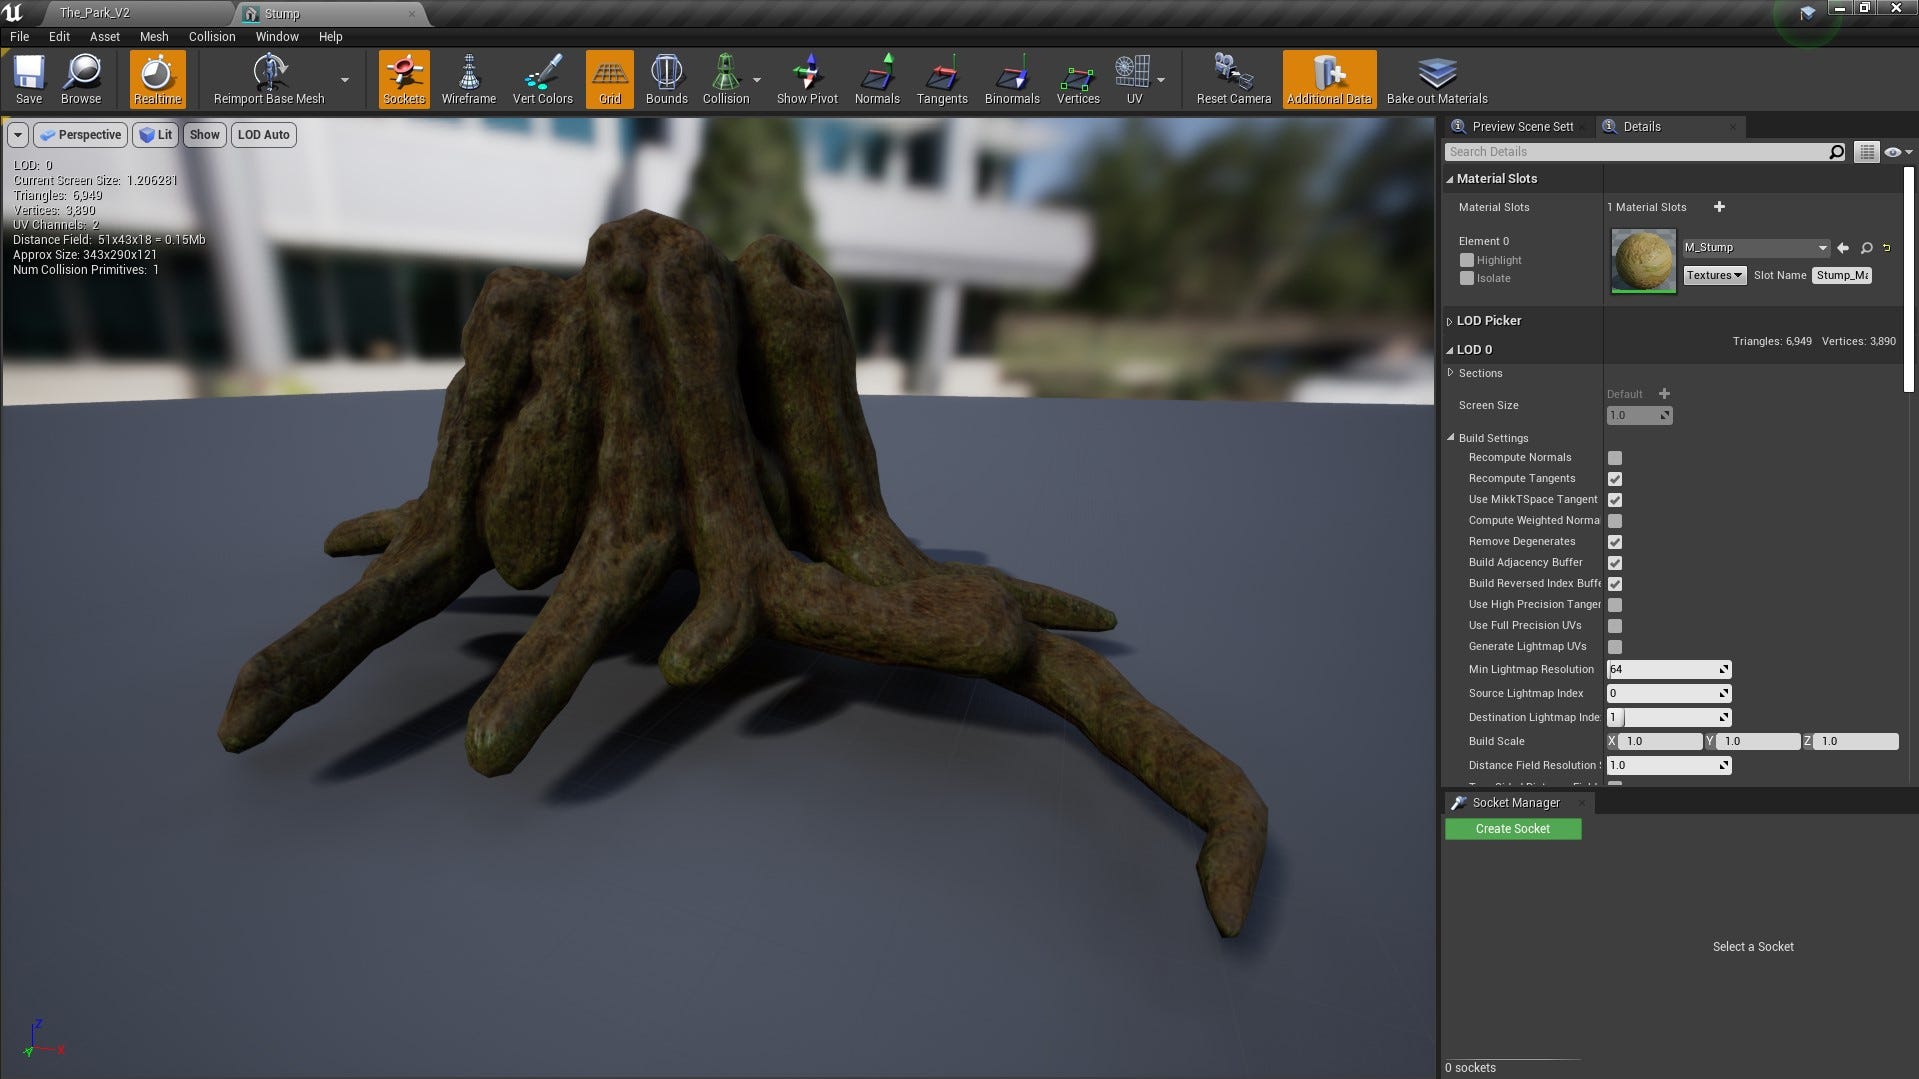Reset Camera using toolbar icon
The height and width of the screenshot is (1079, 1919).
tap(1233, 74)
